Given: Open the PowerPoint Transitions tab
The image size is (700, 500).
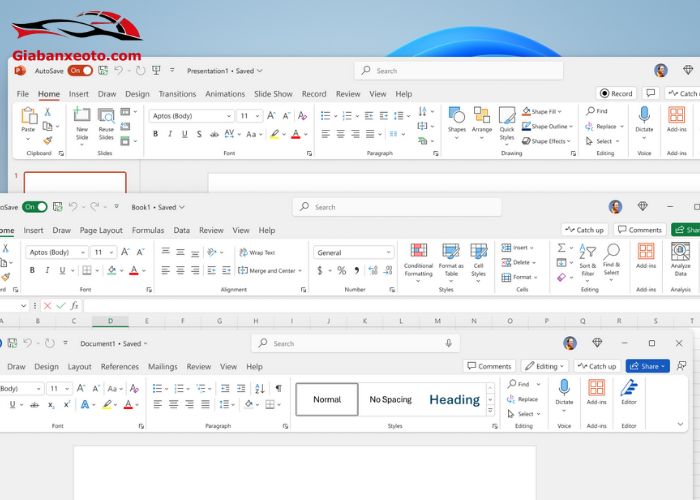Looking at the screenshot, I should 177,94.
